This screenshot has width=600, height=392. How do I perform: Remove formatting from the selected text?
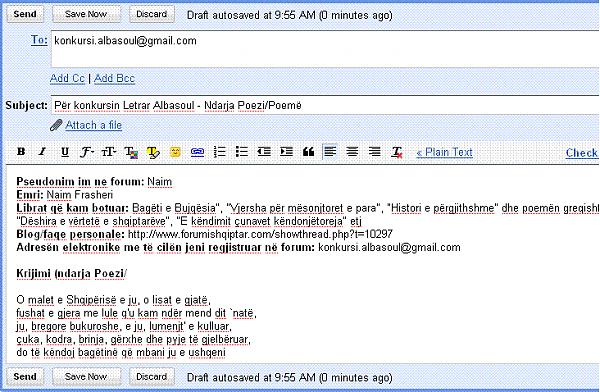(x=397, y=152)
